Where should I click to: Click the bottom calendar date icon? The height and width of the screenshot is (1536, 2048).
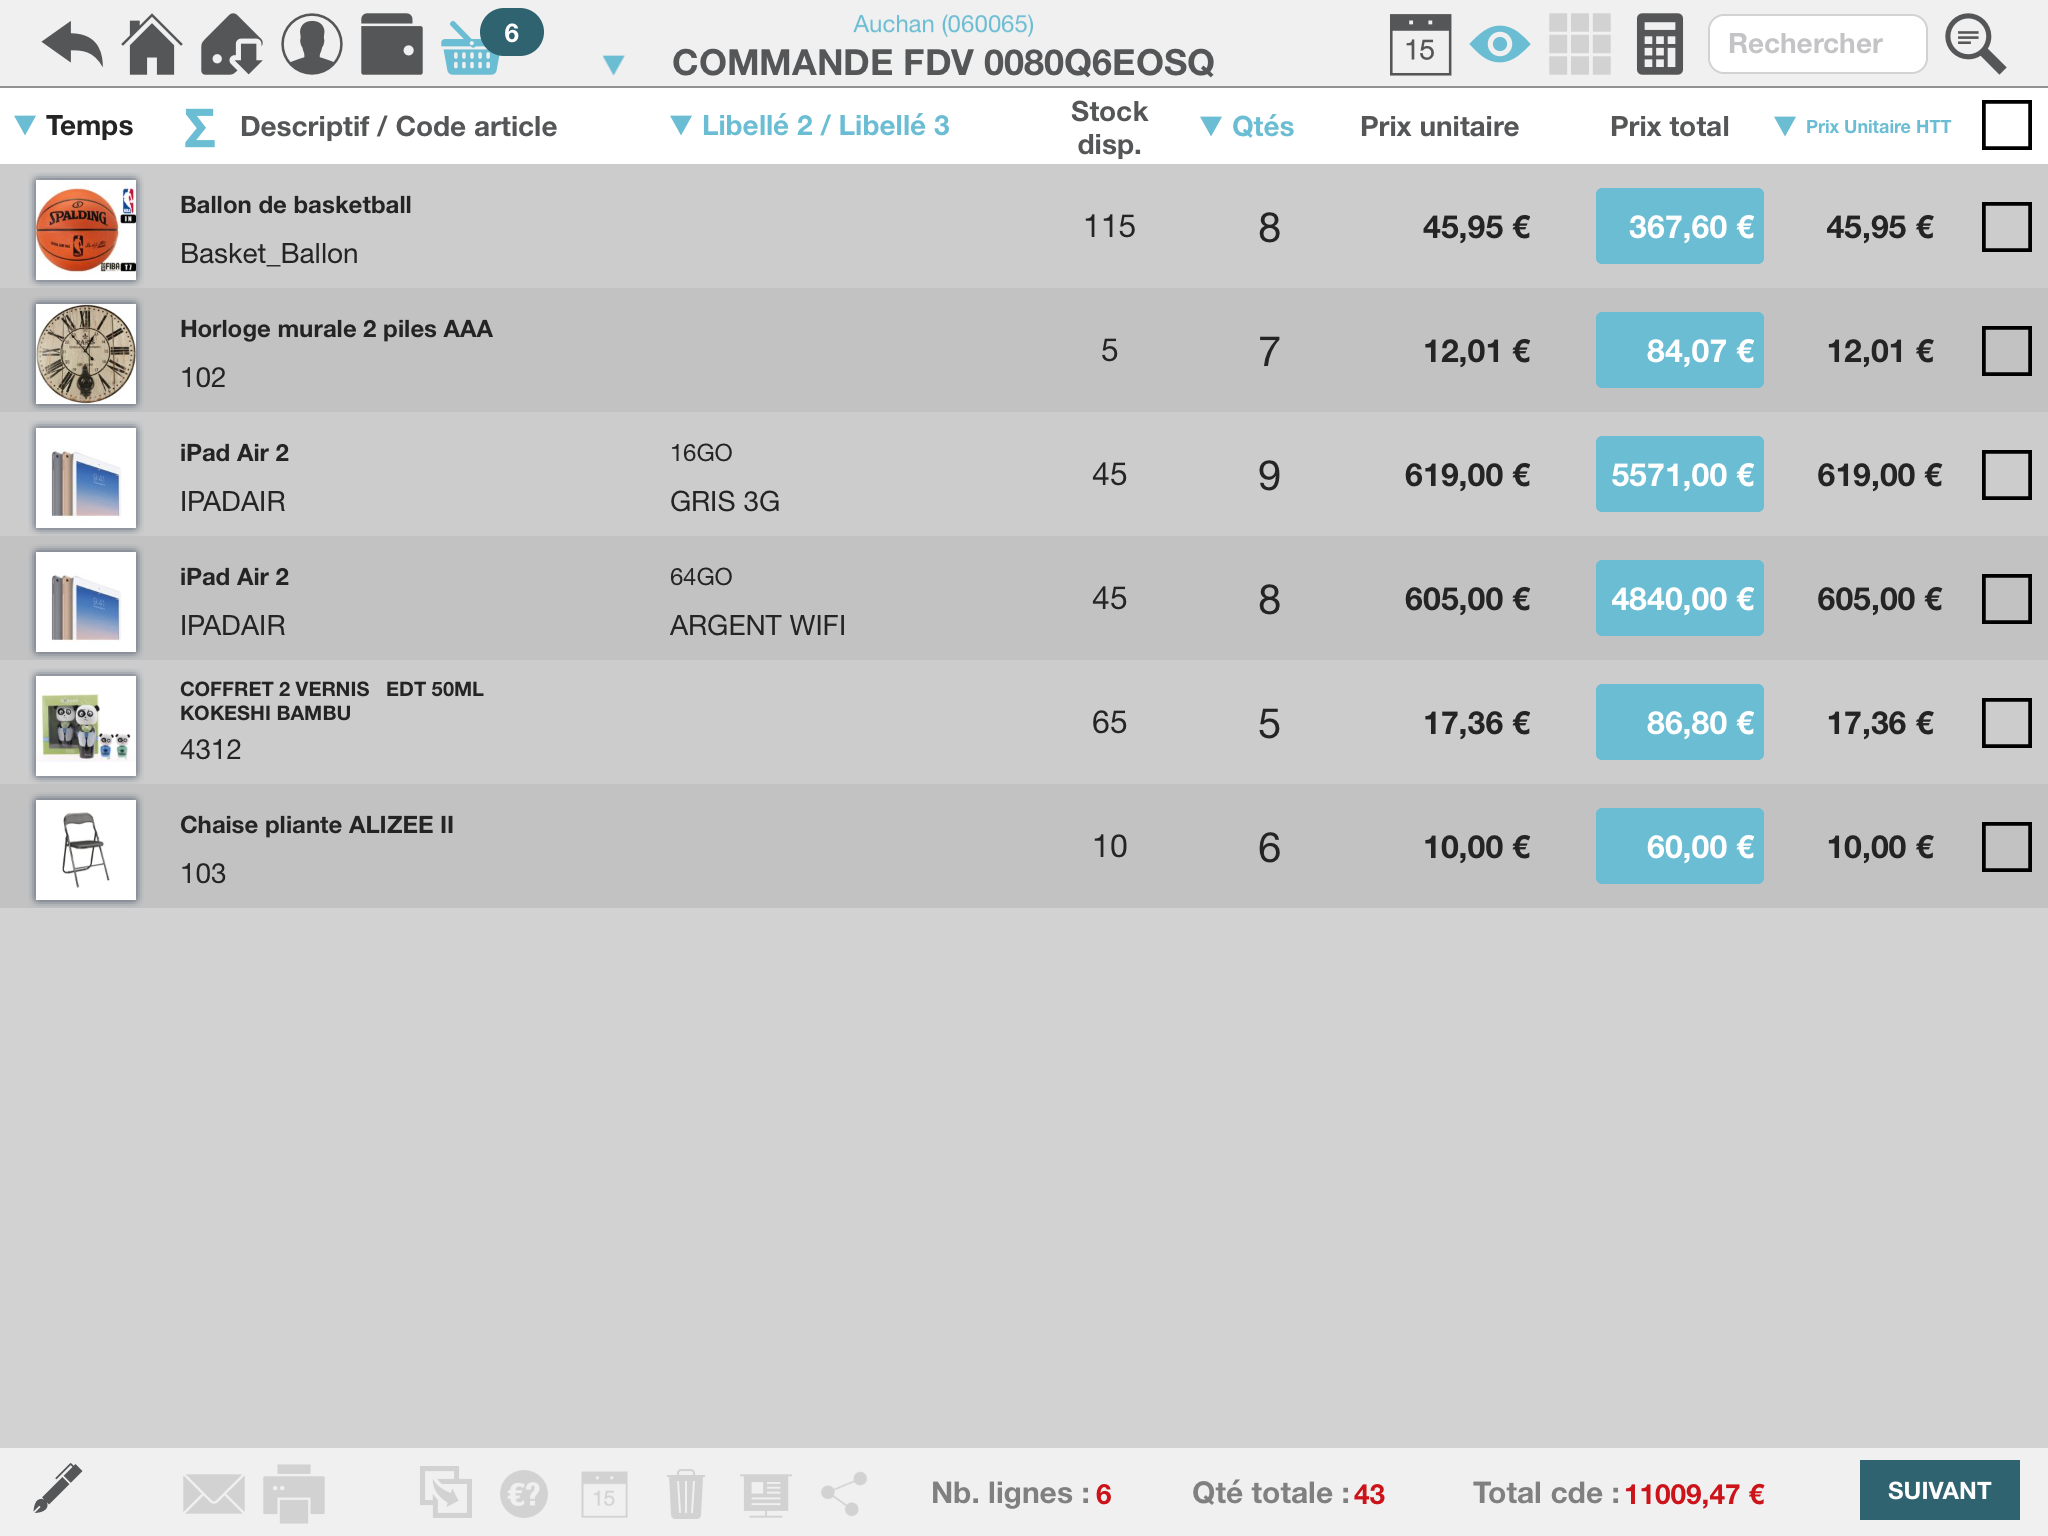[604, 1494]
